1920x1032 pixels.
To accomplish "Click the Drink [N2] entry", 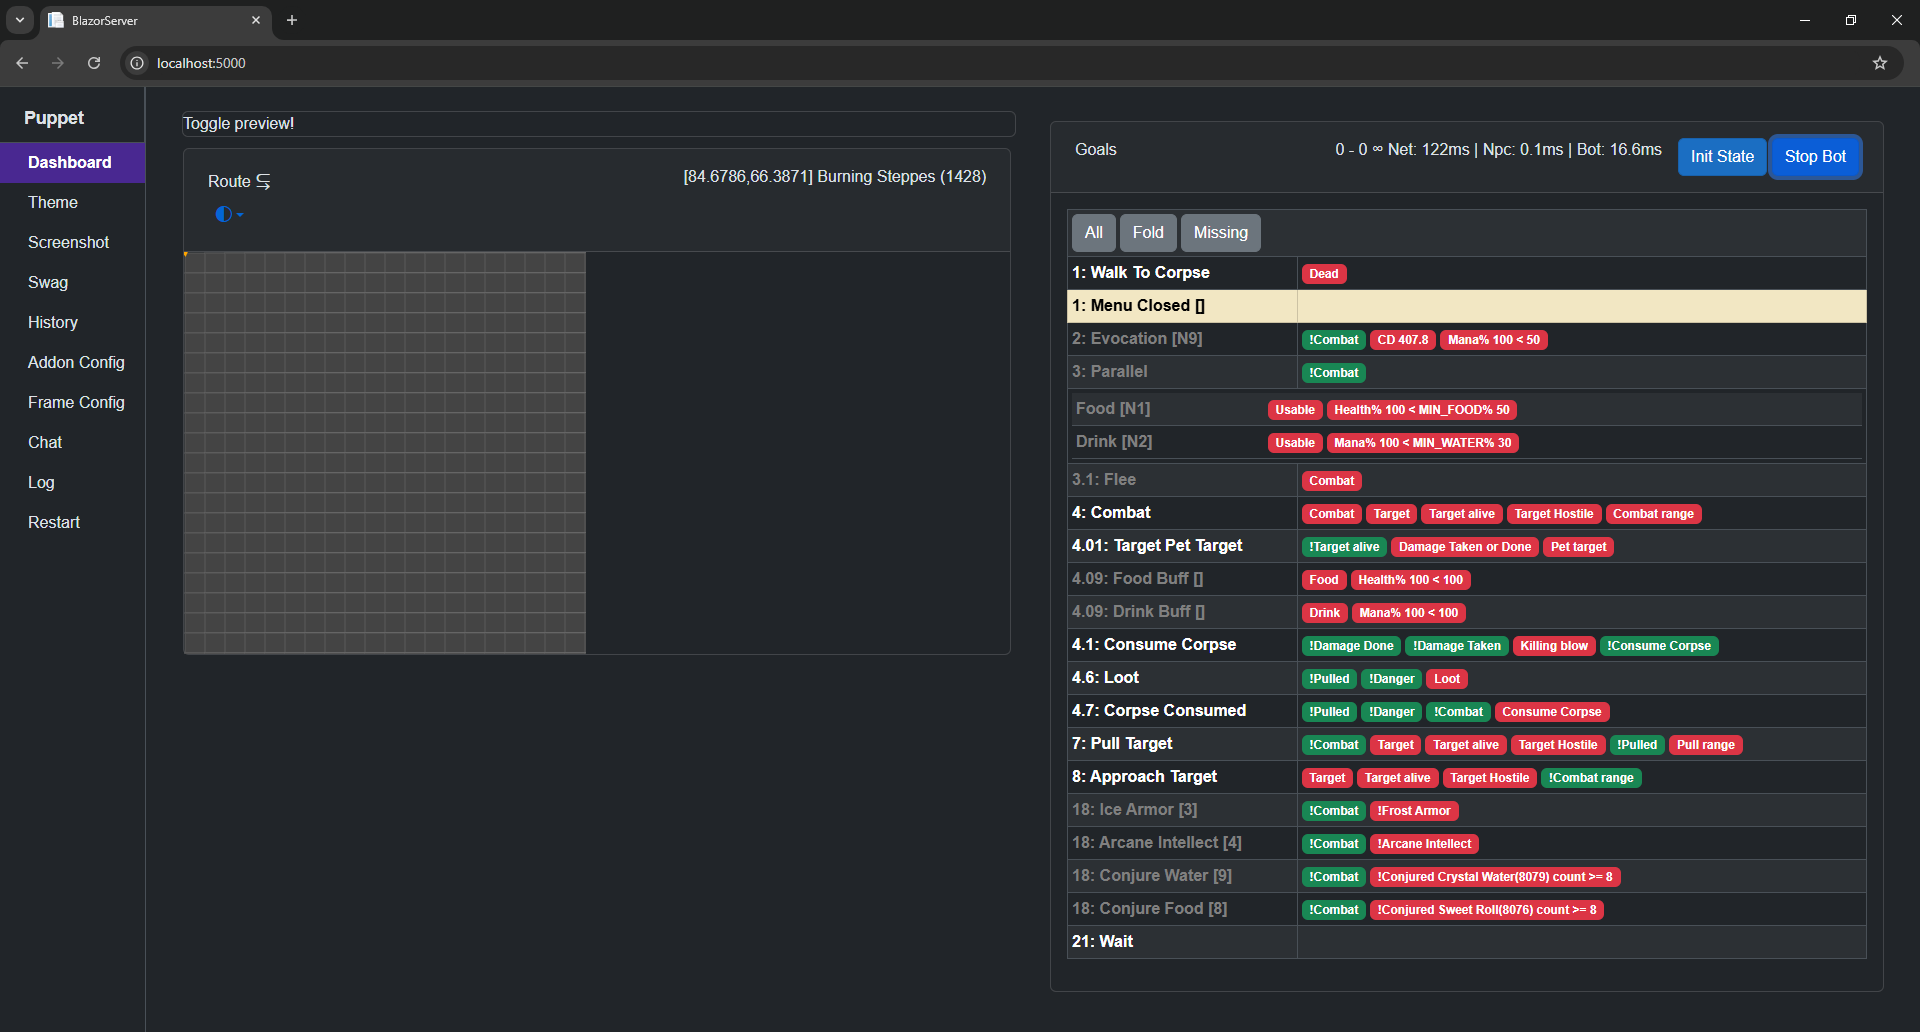I will tap(1114, 441).
